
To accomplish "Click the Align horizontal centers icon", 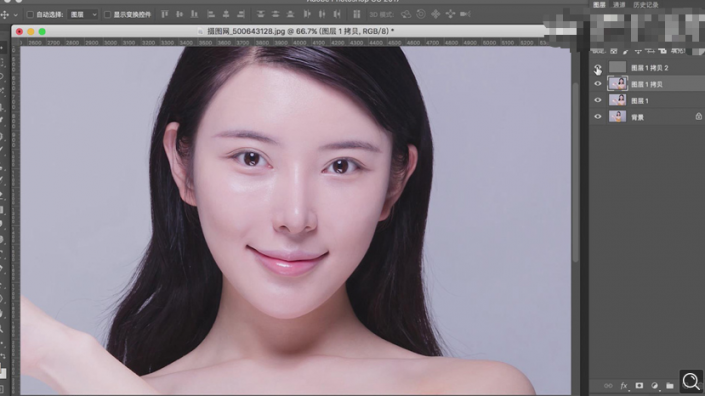I will pyautogui.click(x=226, y=14).
